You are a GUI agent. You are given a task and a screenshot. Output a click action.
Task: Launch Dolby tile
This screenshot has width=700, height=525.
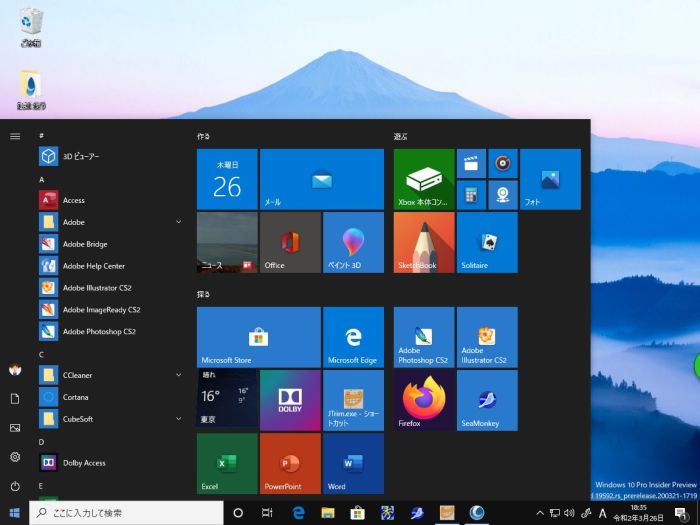(290, 400)
